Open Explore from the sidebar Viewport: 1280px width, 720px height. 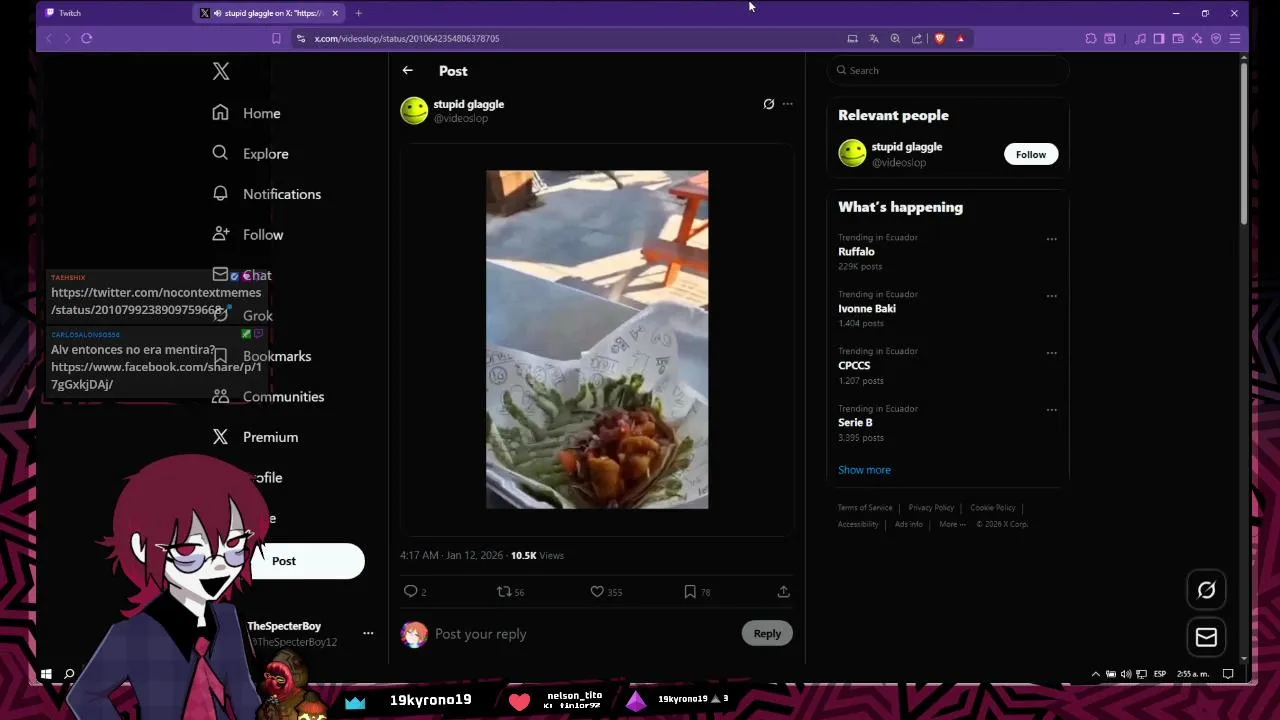(265, 154)
